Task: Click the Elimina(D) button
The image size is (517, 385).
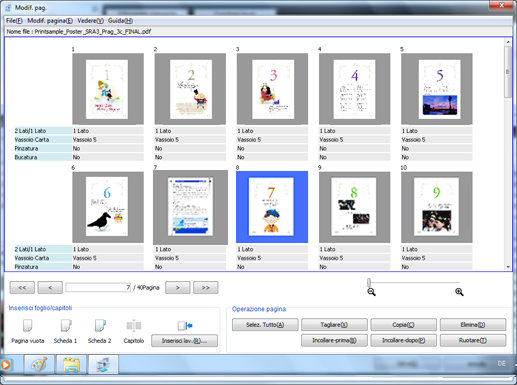Action: click(473, 325)
